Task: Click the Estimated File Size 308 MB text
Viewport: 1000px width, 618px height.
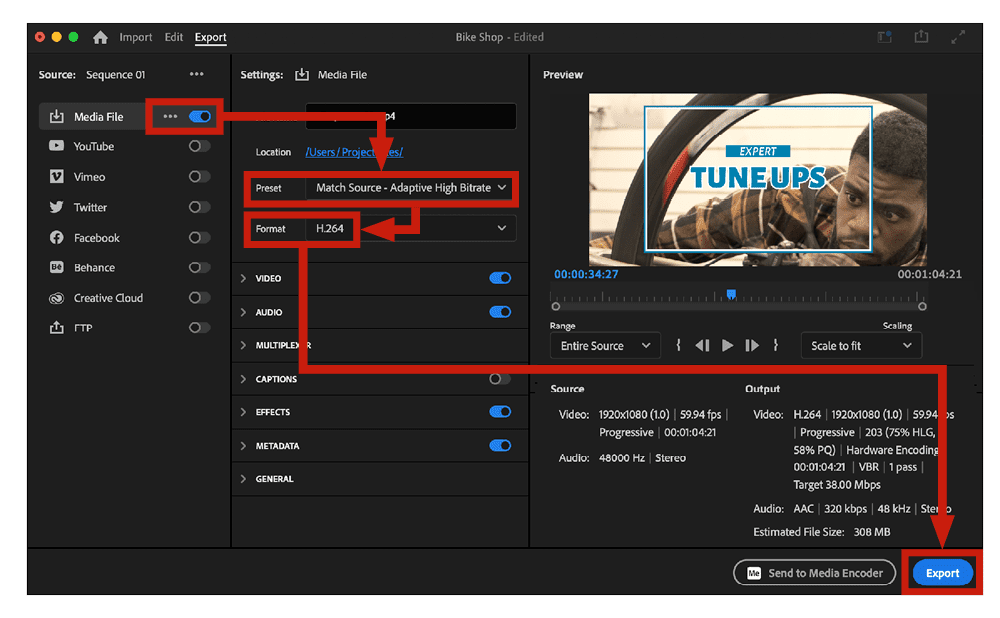Action: (x=821, y=532)
